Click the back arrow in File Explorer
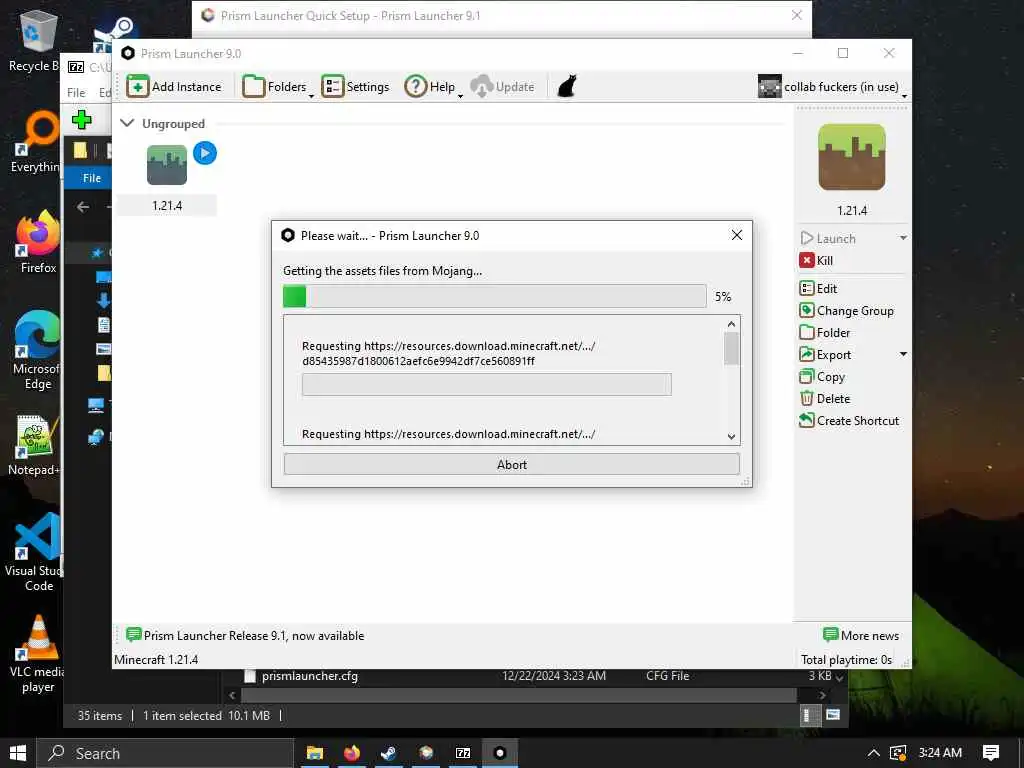The image size is (1024, 768). [83, 207]
